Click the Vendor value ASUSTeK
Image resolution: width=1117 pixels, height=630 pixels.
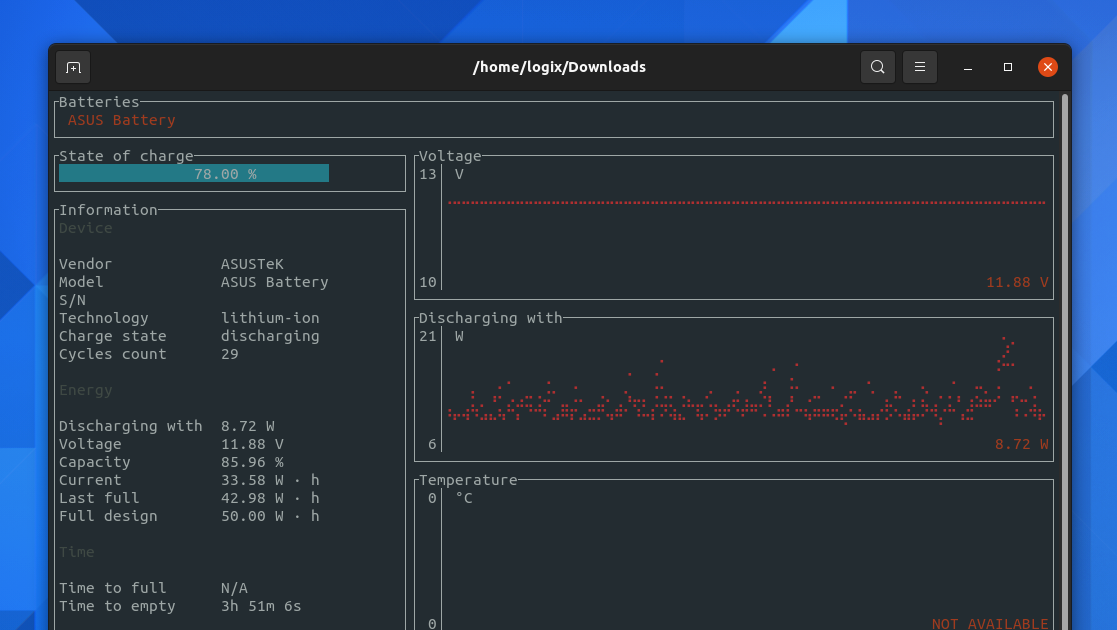pyautogui.click(x=252, y=264)
